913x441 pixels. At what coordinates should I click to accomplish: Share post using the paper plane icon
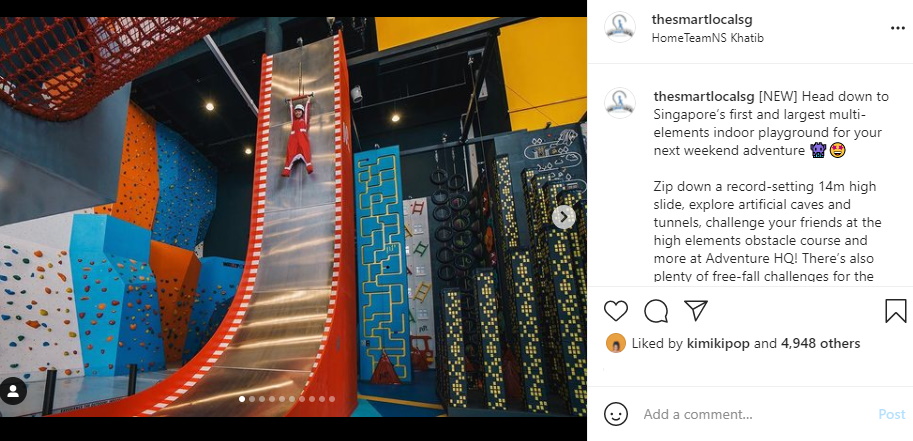696,311
